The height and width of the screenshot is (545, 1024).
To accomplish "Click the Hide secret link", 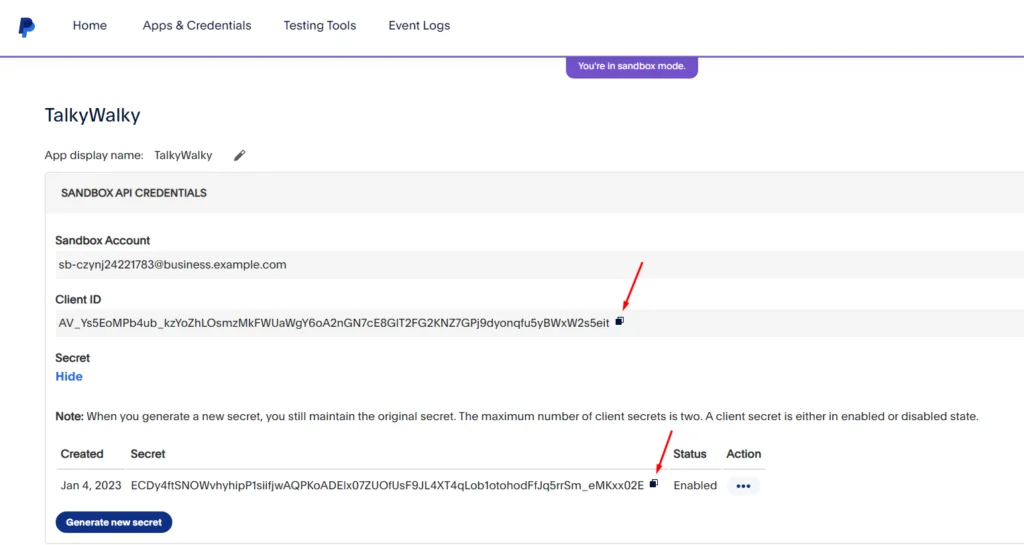I will 69,377.
